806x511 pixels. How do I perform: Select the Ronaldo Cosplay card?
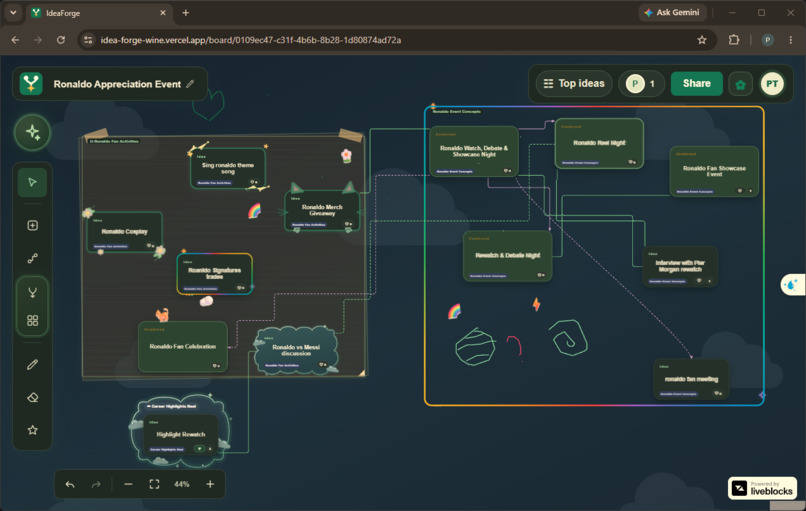pyautogui.click(x=124, y=232)
